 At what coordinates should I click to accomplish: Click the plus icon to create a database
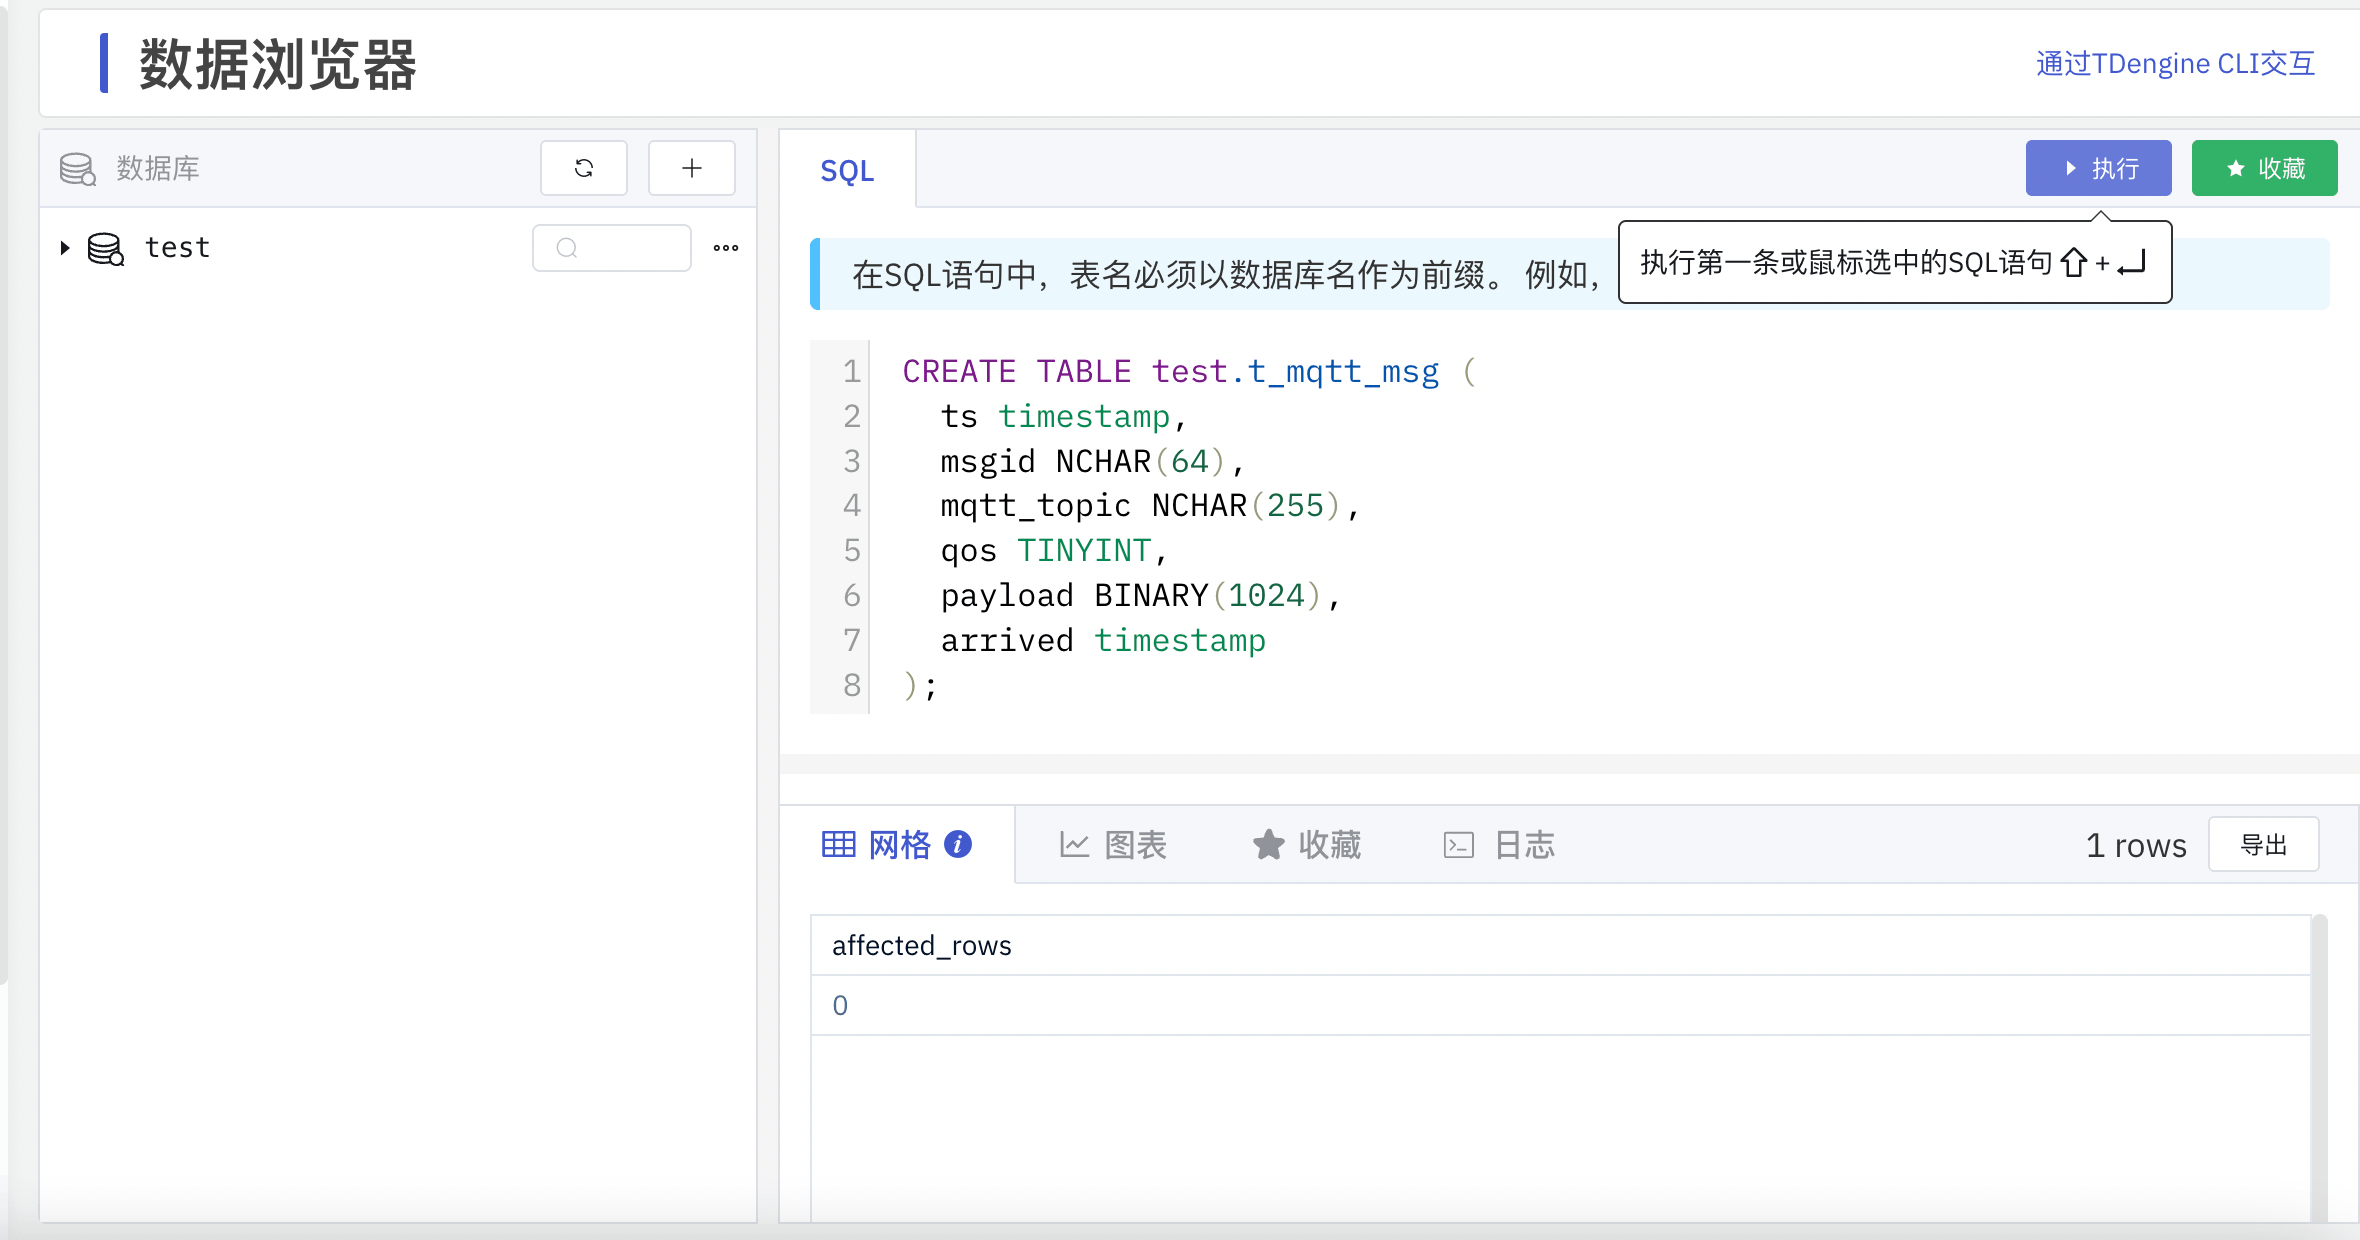click(691, 168)
